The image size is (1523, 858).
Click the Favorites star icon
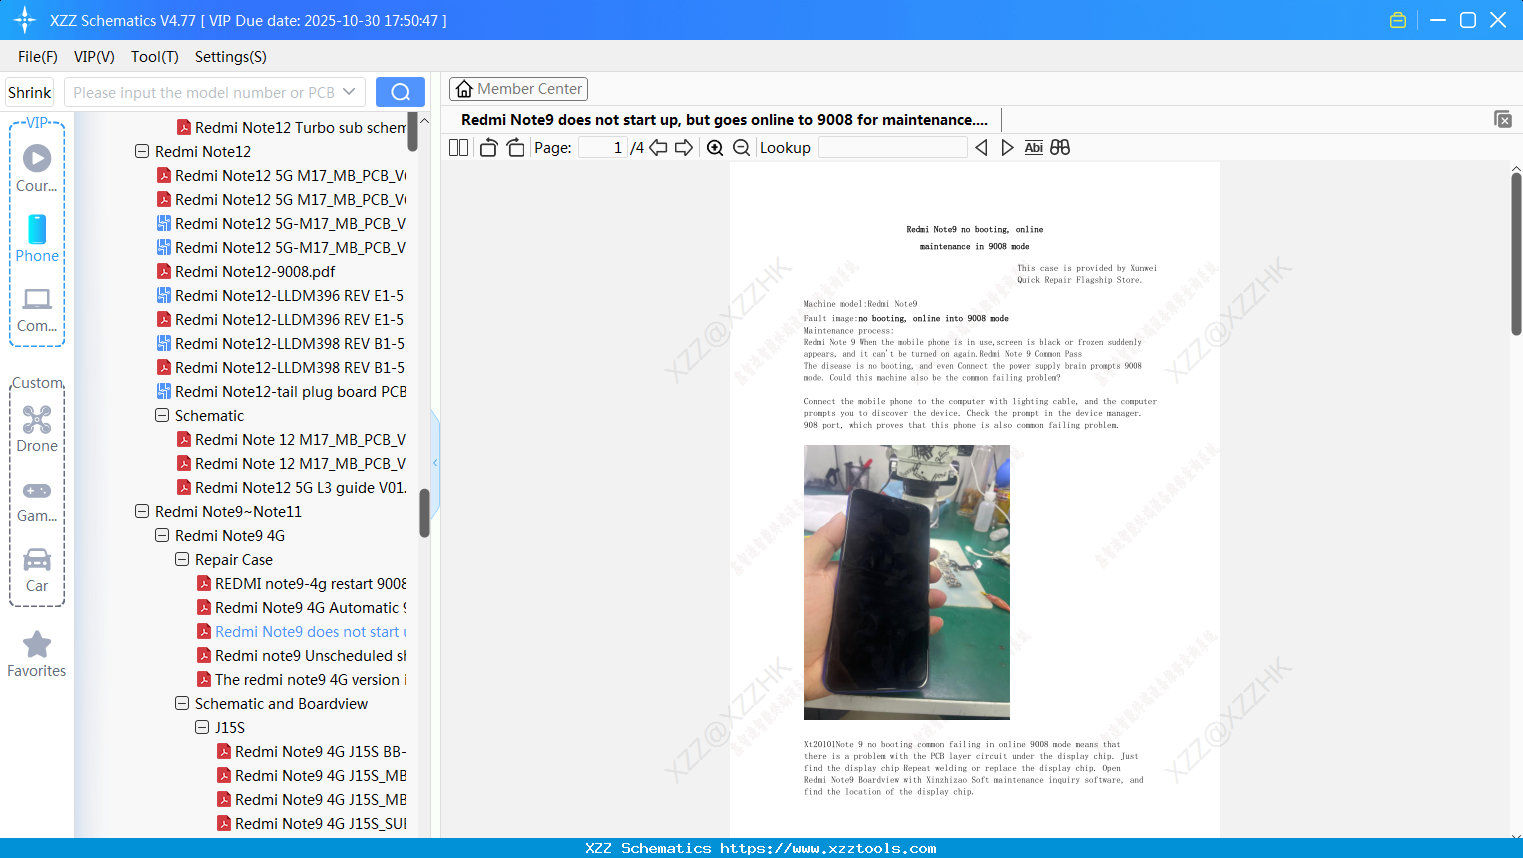tap(36, 645)
